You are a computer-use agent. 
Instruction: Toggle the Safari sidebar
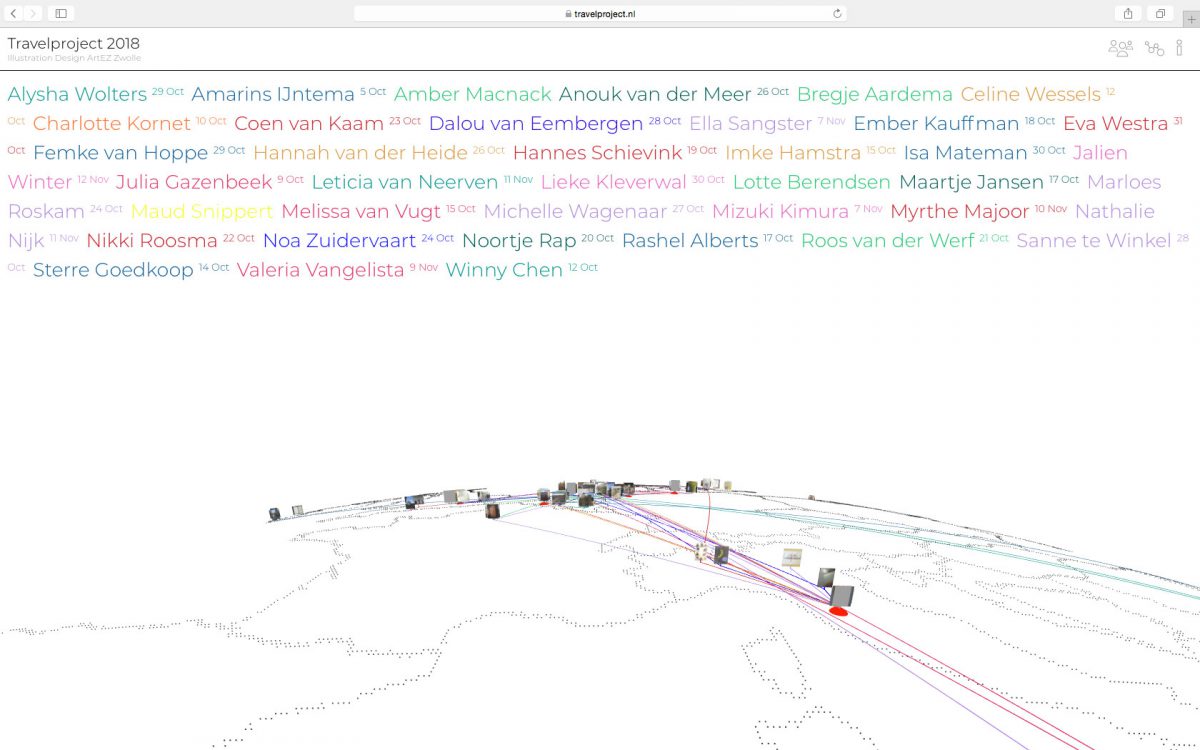pyautogui.click(x=61, y=13)
